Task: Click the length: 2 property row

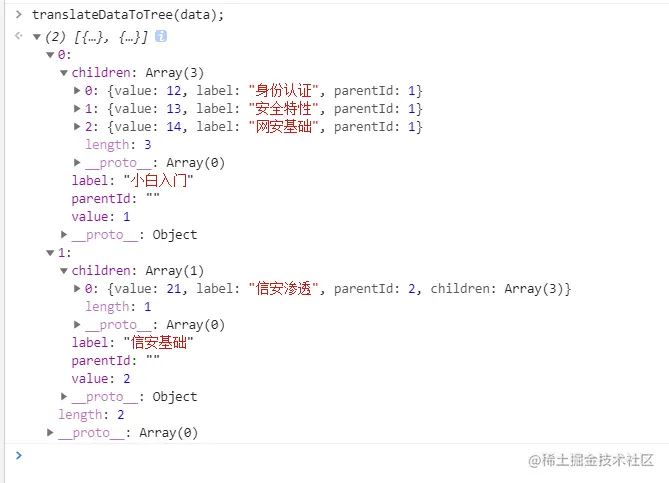Action: click(91, 414)
